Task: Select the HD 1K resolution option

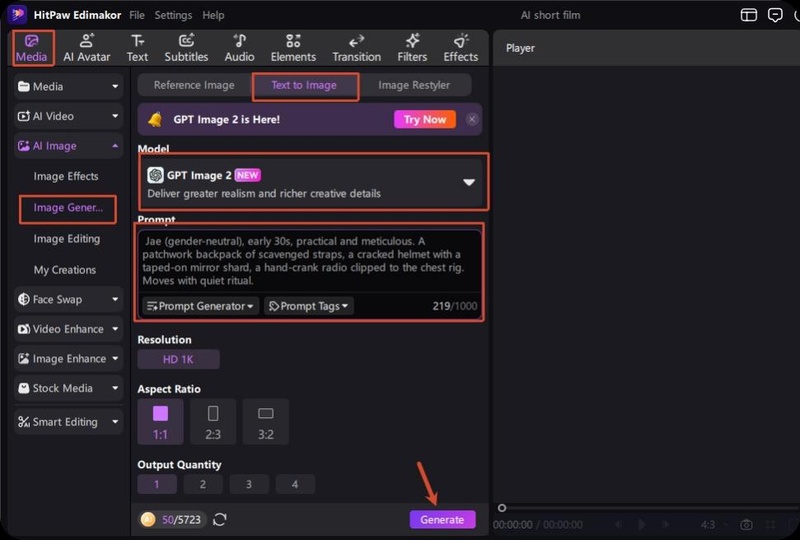Action: click(x=178, y=359)
